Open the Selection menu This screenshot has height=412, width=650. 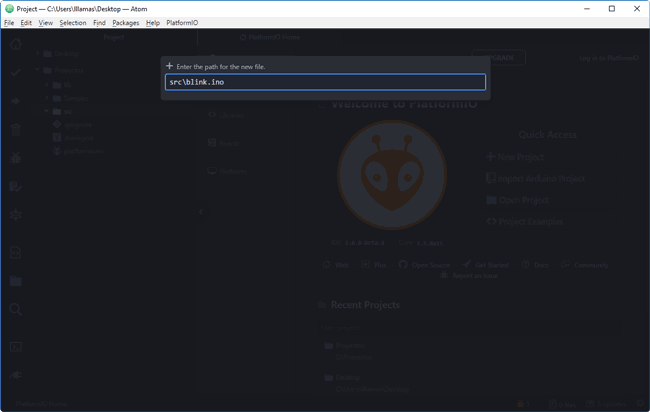pos(73,23)
